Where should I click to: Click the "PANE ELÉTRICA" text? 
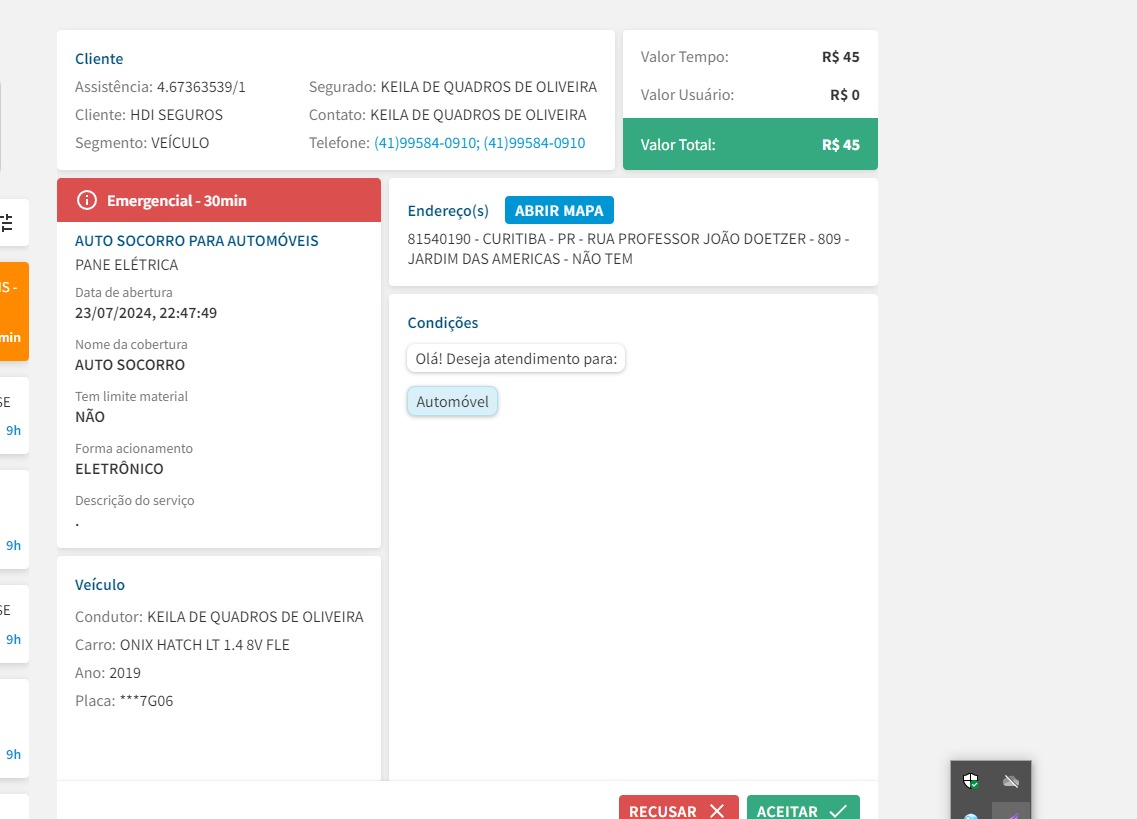point(127,265)
